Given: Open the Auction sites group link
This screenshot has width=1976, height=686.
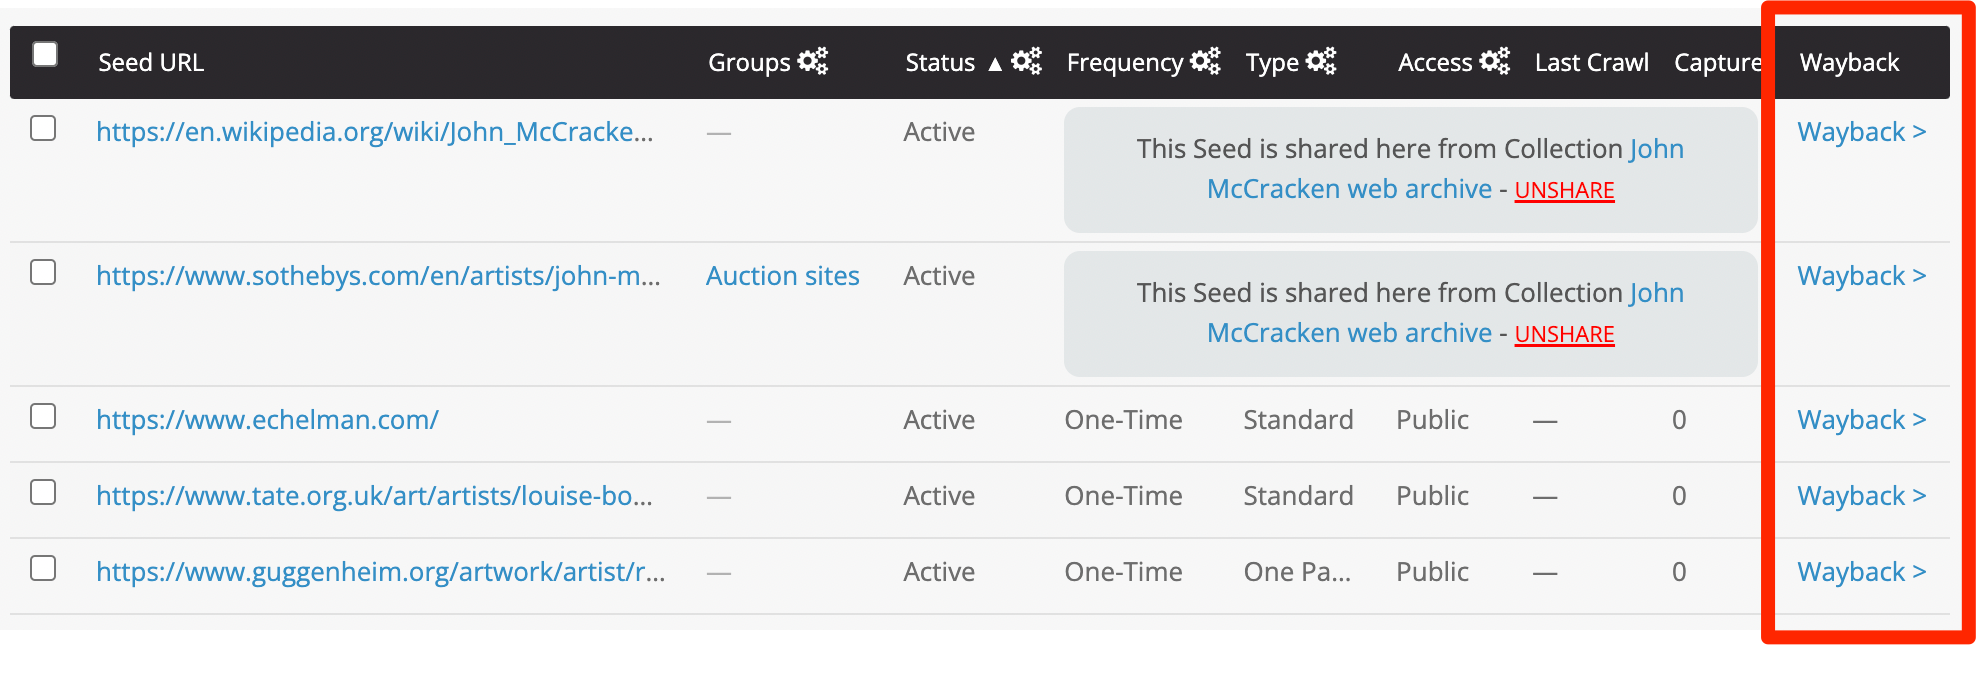Looking at the screenshot, I should pyautogui.click(x=782, y=276).
